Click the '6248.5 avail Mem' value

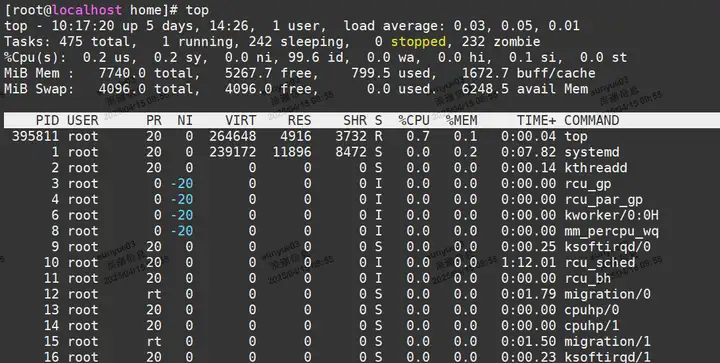pos(524,89)
